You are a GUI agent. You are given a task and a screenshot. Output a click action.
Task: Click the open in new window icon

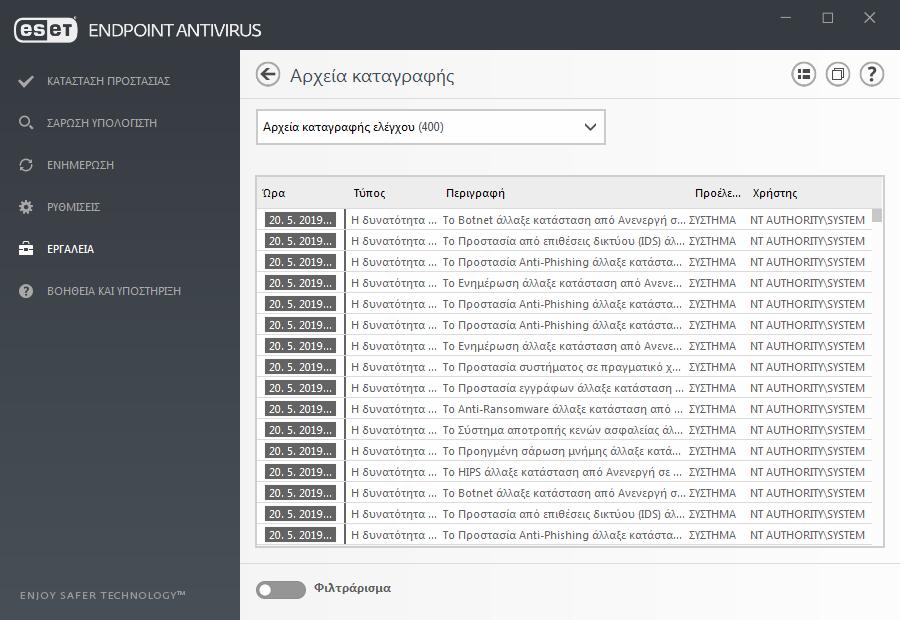(837, 75)
